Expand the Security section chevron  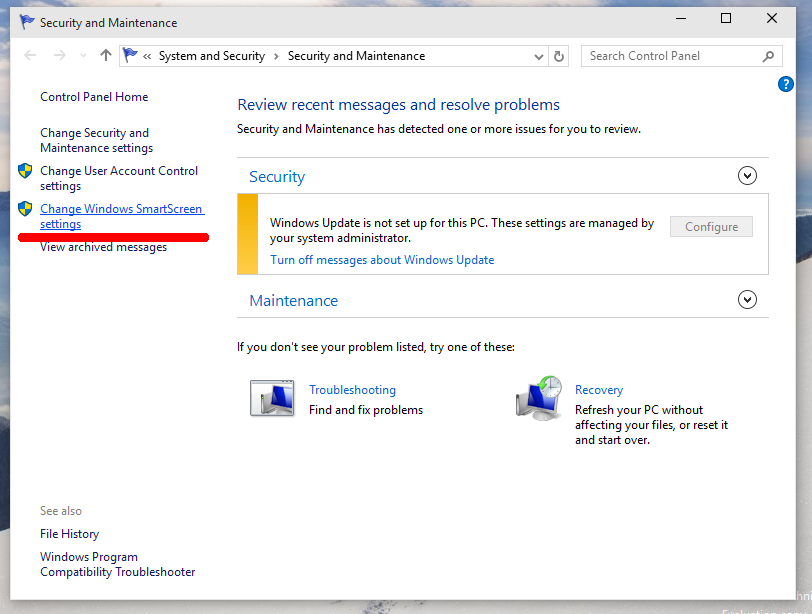click(x=747, y=176)
